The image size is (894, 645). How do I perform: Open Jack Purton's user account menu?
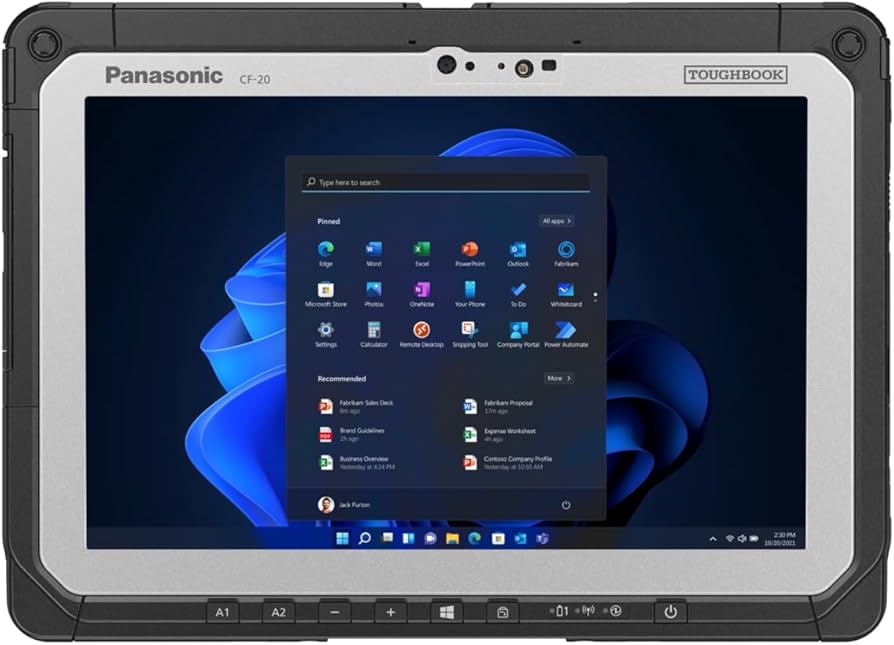click(x=344, y=505)
